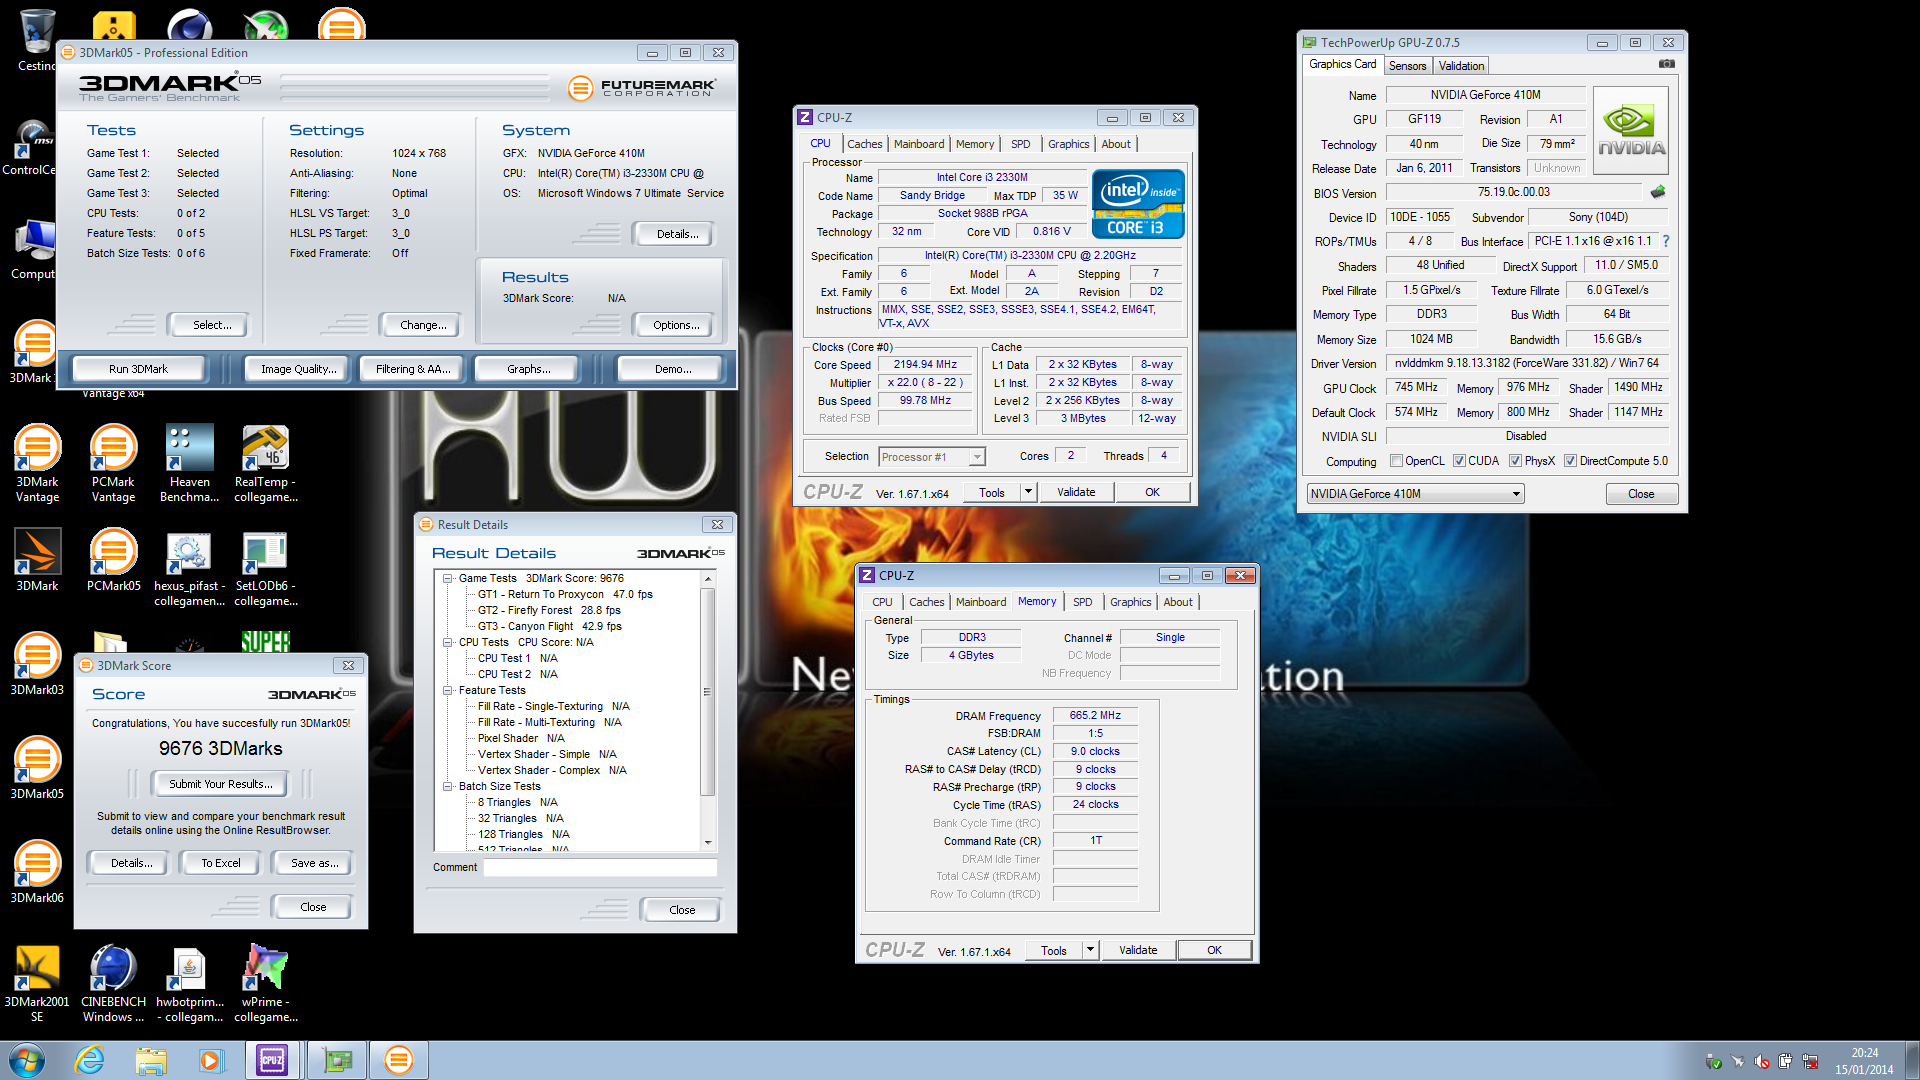Screen dimensions: 1920x1080
Task: Open the Graphics tab in the CPU-Z Memory window
Action: (1130, 602)
